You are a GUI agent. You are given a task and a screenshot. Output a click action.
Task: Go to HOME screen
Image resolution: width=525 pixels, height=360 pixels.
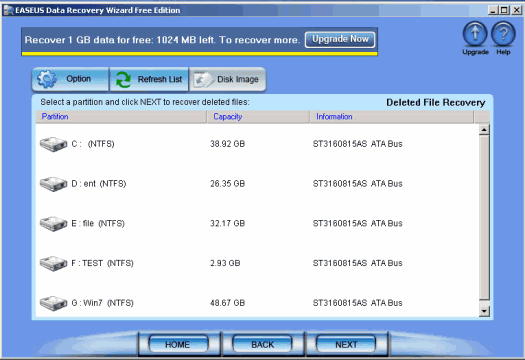point(178,344)
